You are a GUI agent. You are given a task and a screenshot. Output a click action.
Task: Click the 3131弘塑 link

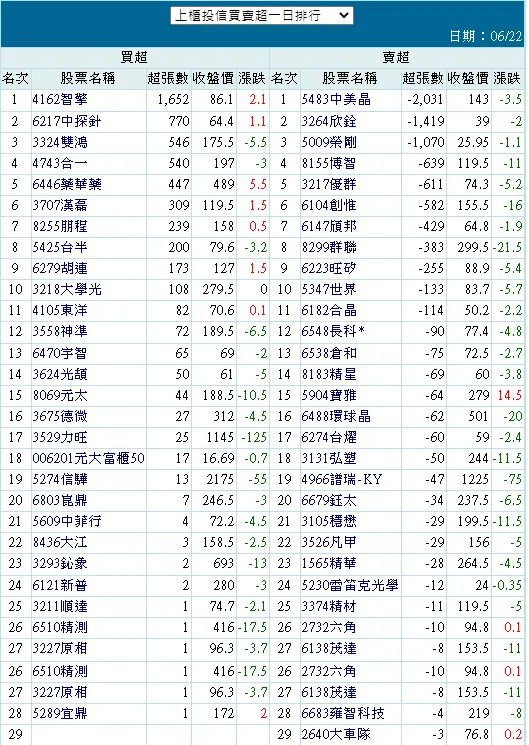coord(329,458)
